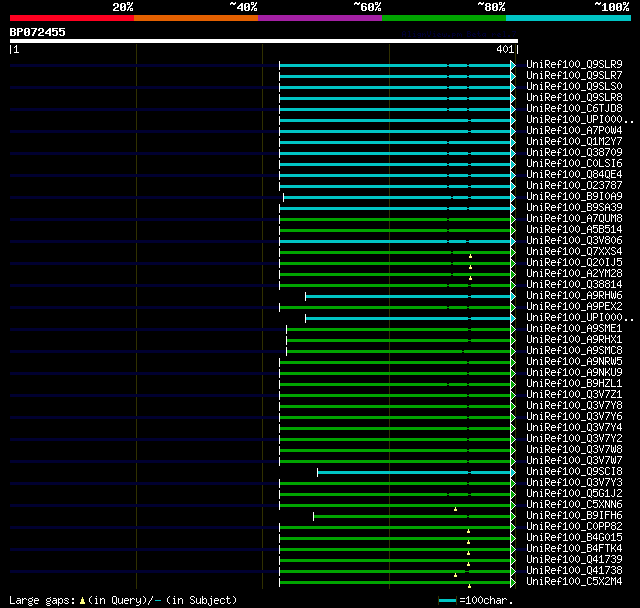Select the UniRef100_A9PEX2 subject name
The width and height of the screenshot is (640, 608).
click(x=574, y=307)
